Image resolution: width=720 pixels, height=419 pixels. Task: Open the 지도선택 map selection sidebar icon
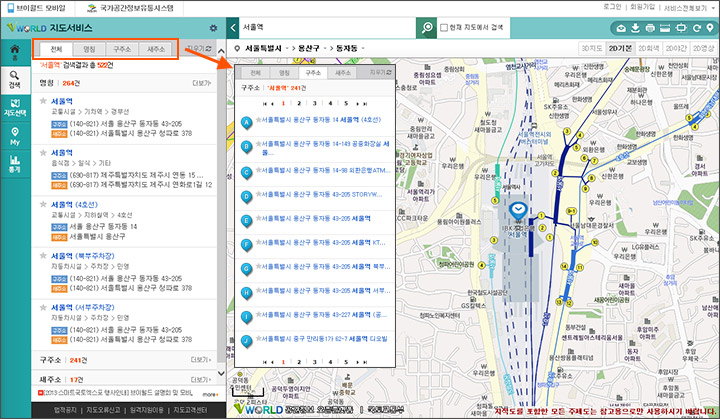[15, 108]
